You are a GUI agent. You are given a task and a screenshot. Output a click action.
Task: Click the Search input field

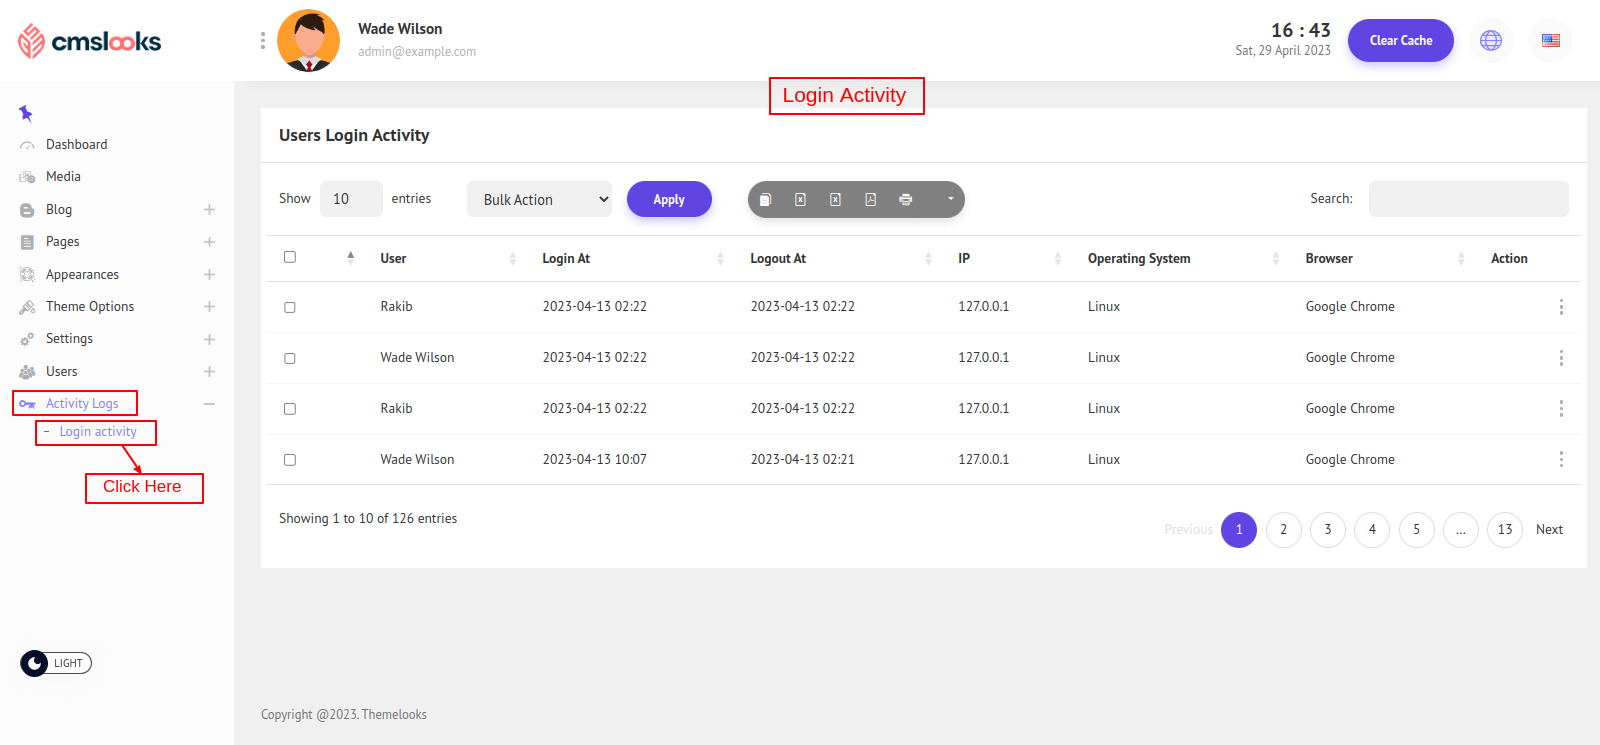(1468, 199)
